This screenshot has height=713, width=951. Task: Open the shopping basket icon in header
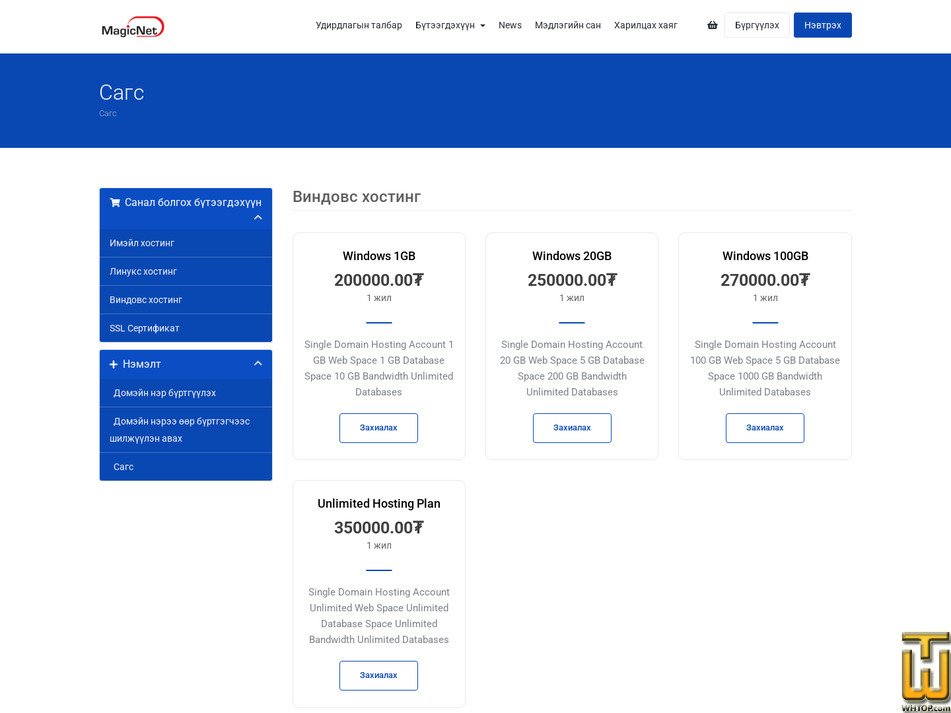[x=712, y=25]
